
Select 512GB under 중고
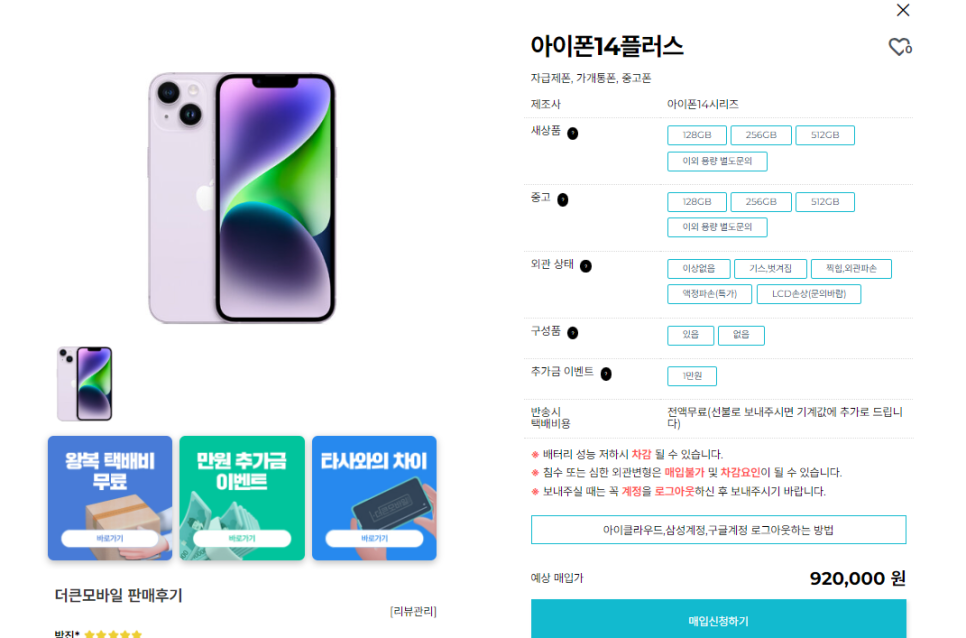[x=825, y=202]
